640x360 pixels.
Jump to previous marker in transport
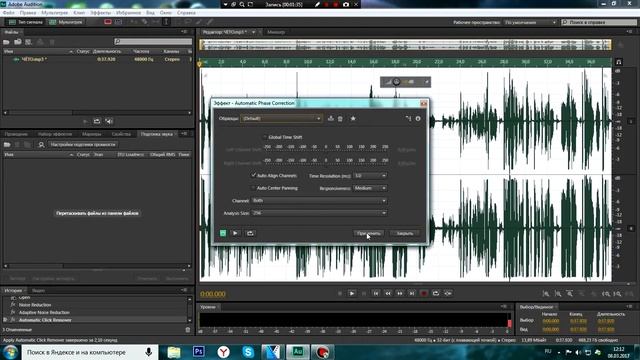coord(376,293)
